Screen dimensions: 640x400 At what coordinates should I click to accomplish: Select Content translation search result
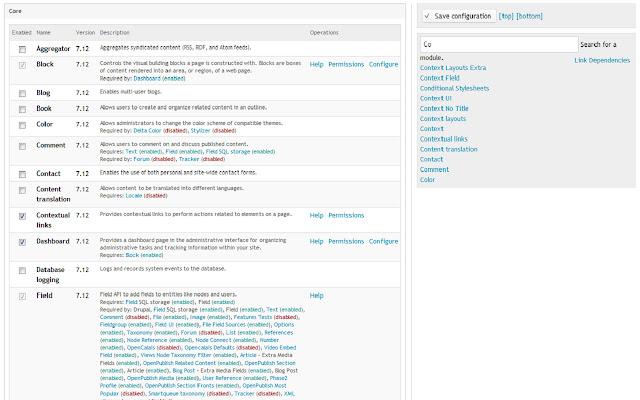click(x=449, y=149)
